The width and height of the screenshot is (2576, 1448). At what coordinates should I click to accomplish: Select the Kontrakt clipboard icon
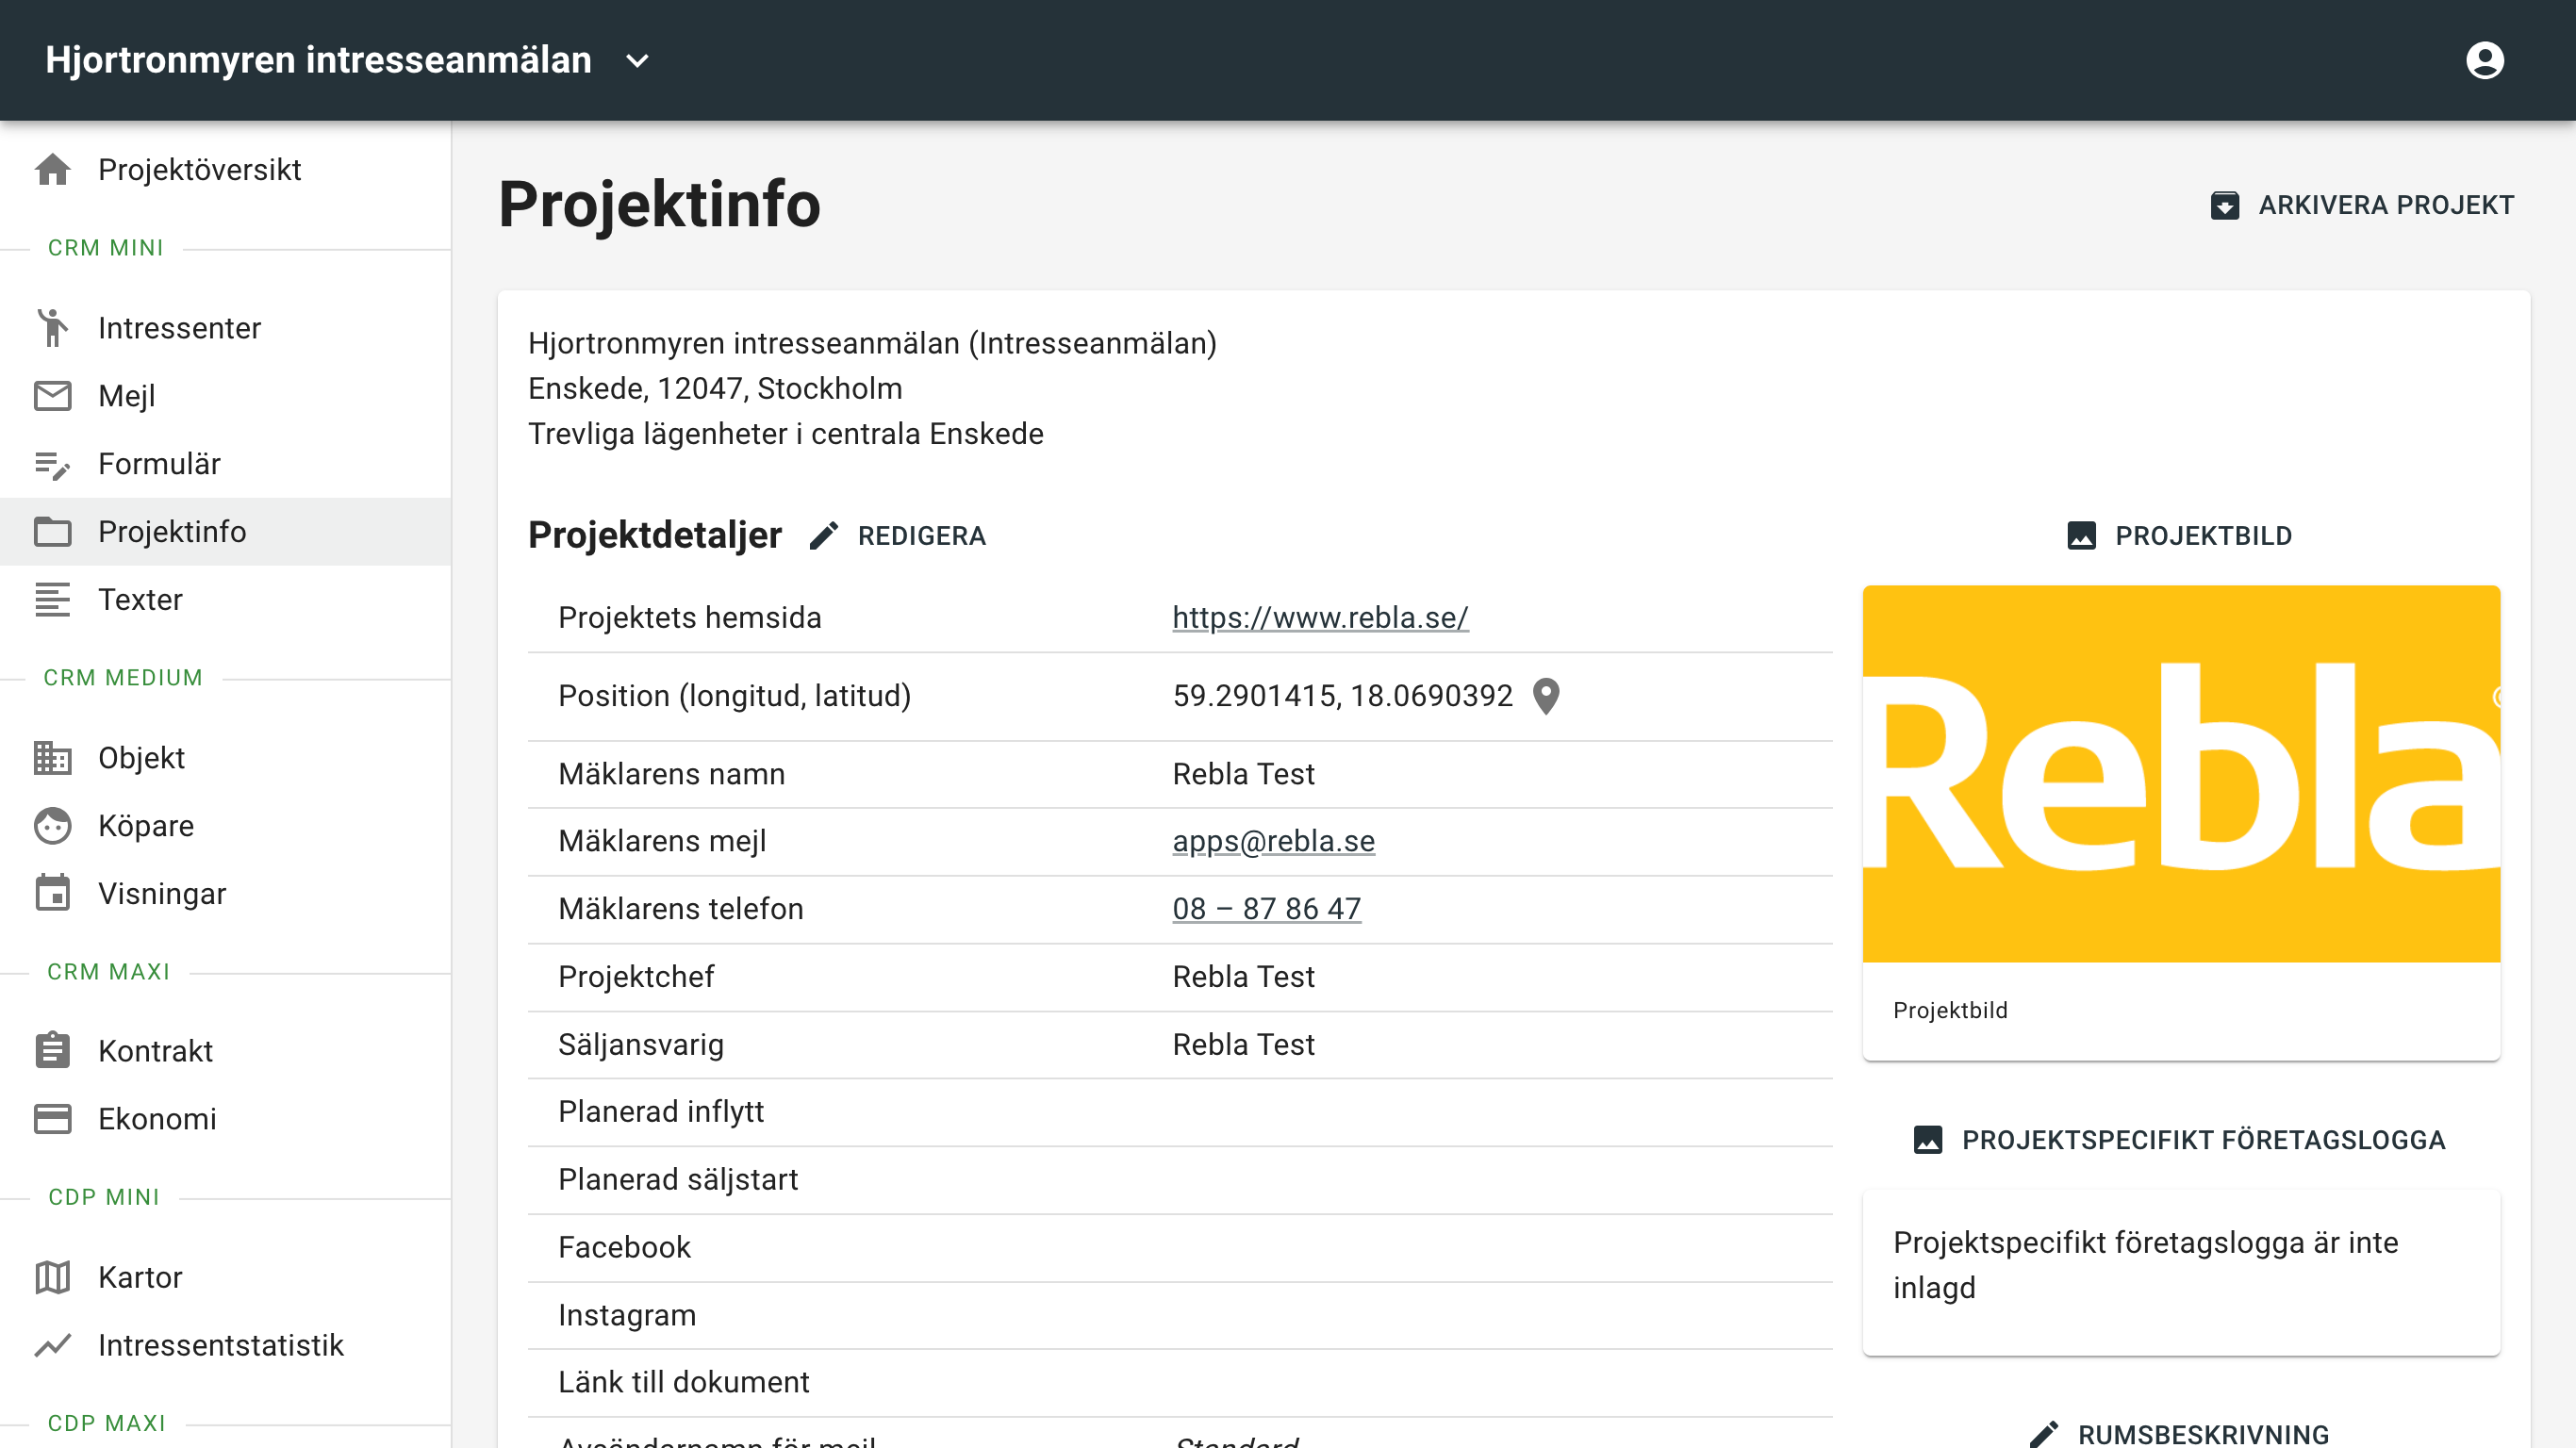[x=53, y=1051]
